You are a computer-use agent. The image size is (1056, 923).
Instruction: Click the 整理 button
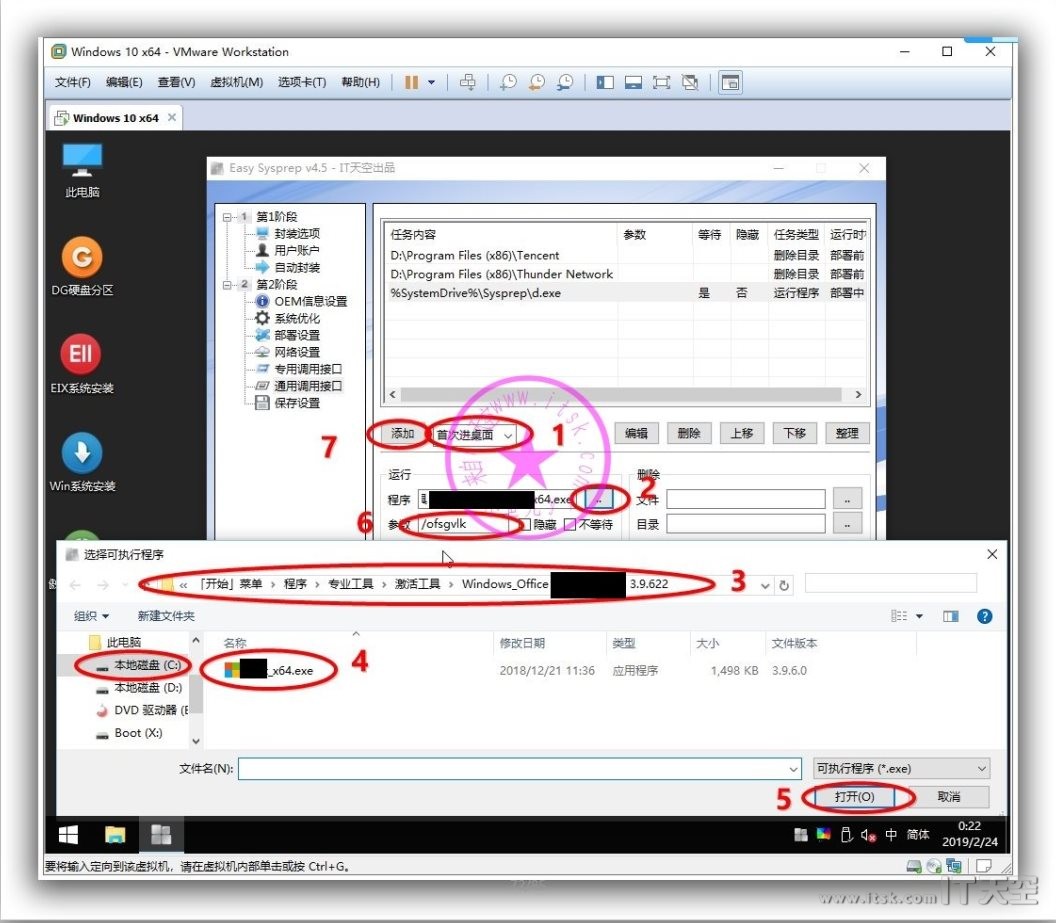847,433
